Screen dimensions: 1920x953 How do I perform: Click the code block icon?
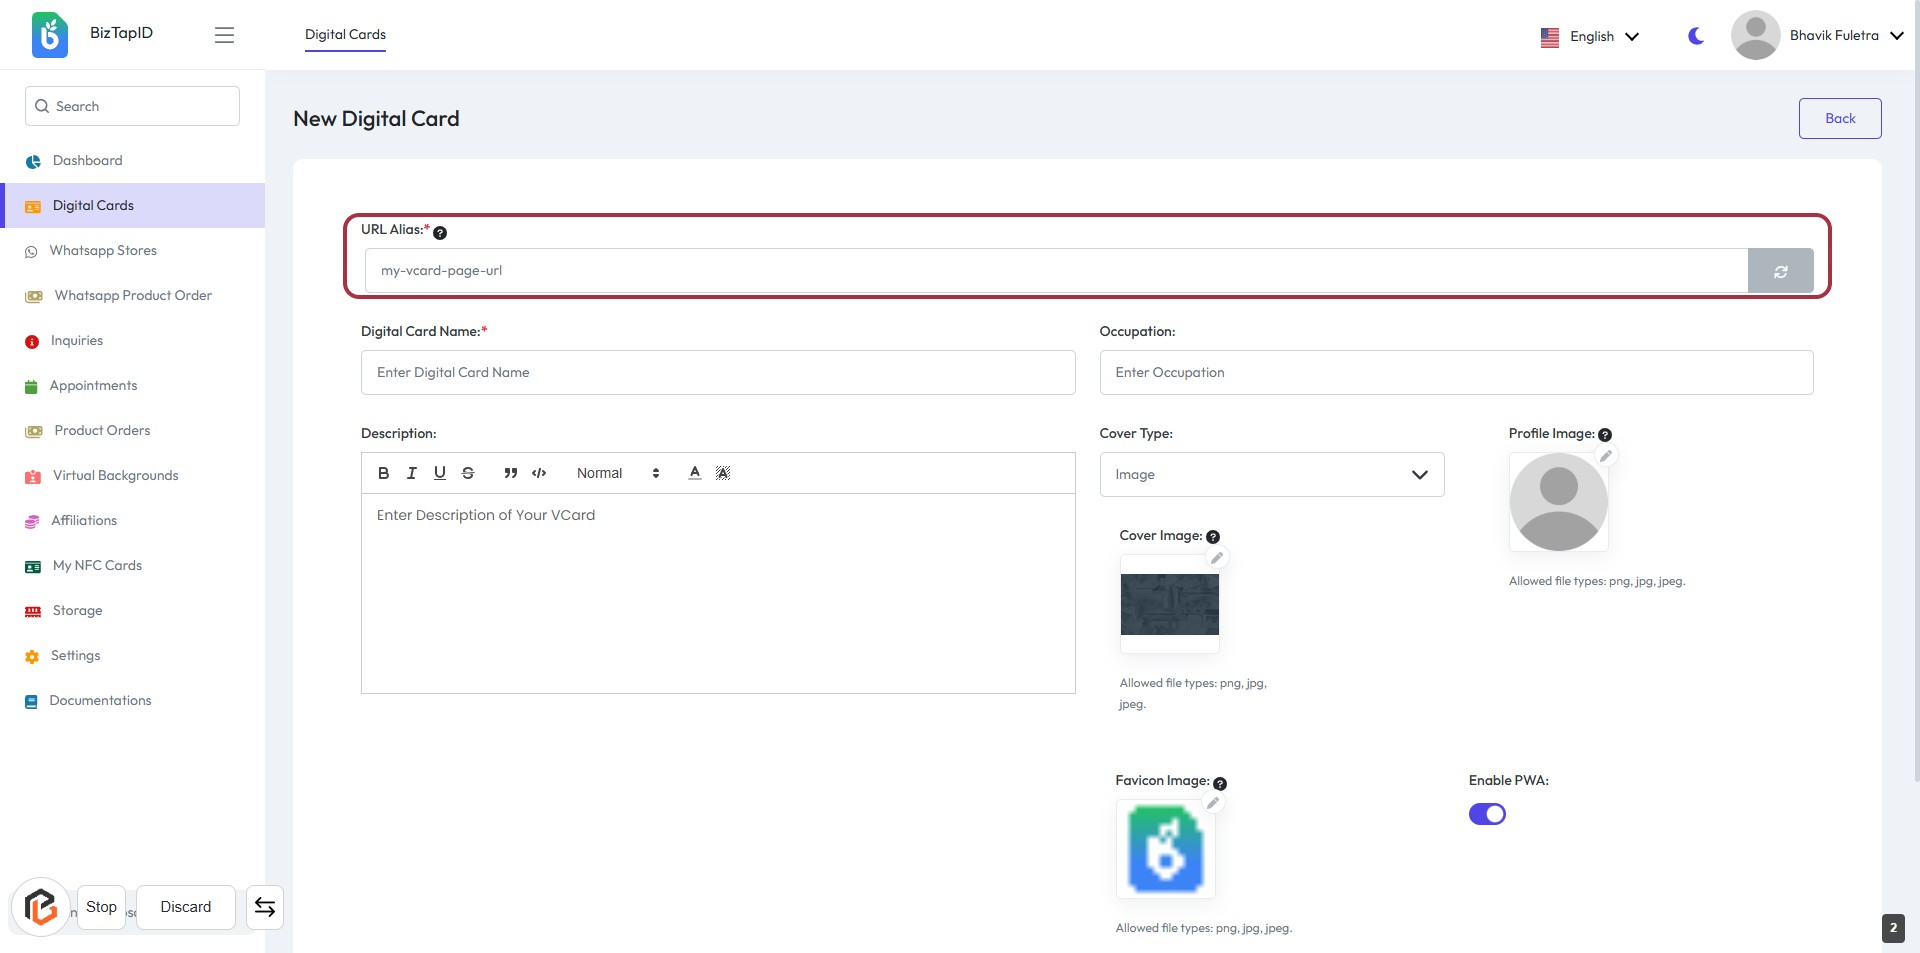tap(539, 473)
